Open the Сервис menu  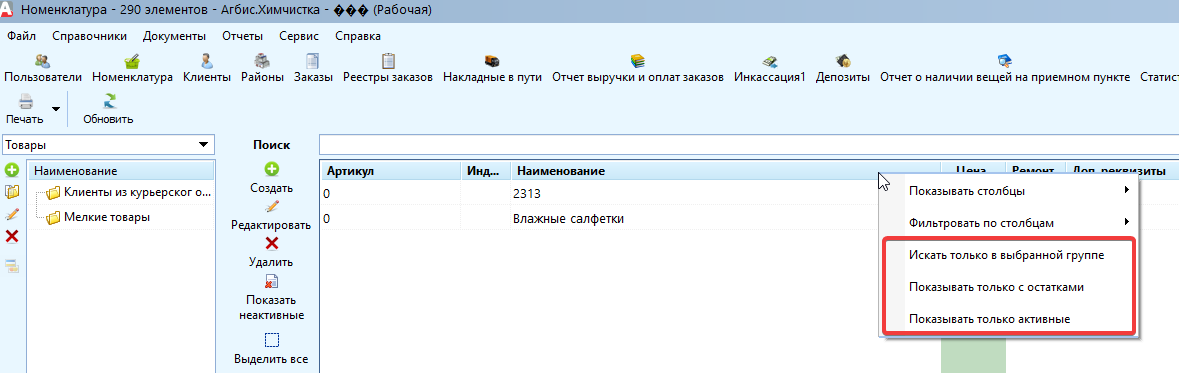tap(299, 36)
